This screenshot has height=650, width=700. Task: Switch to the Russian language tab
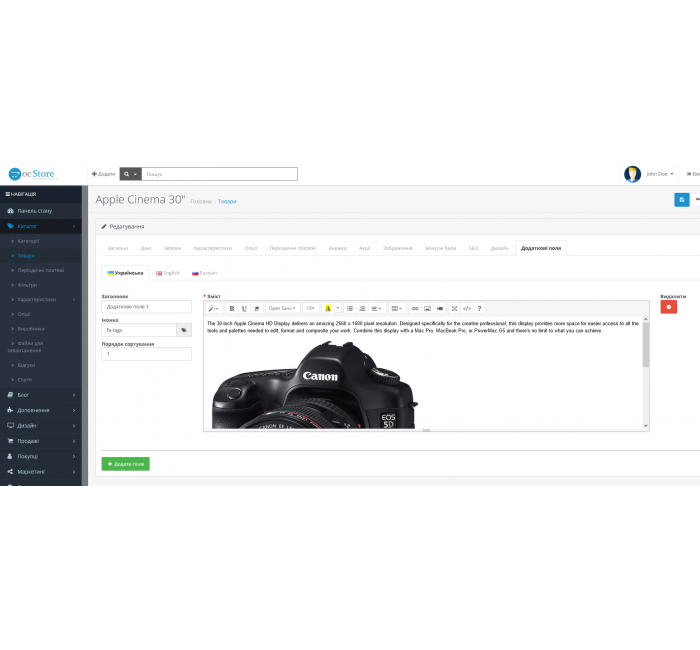coord(204,273)
